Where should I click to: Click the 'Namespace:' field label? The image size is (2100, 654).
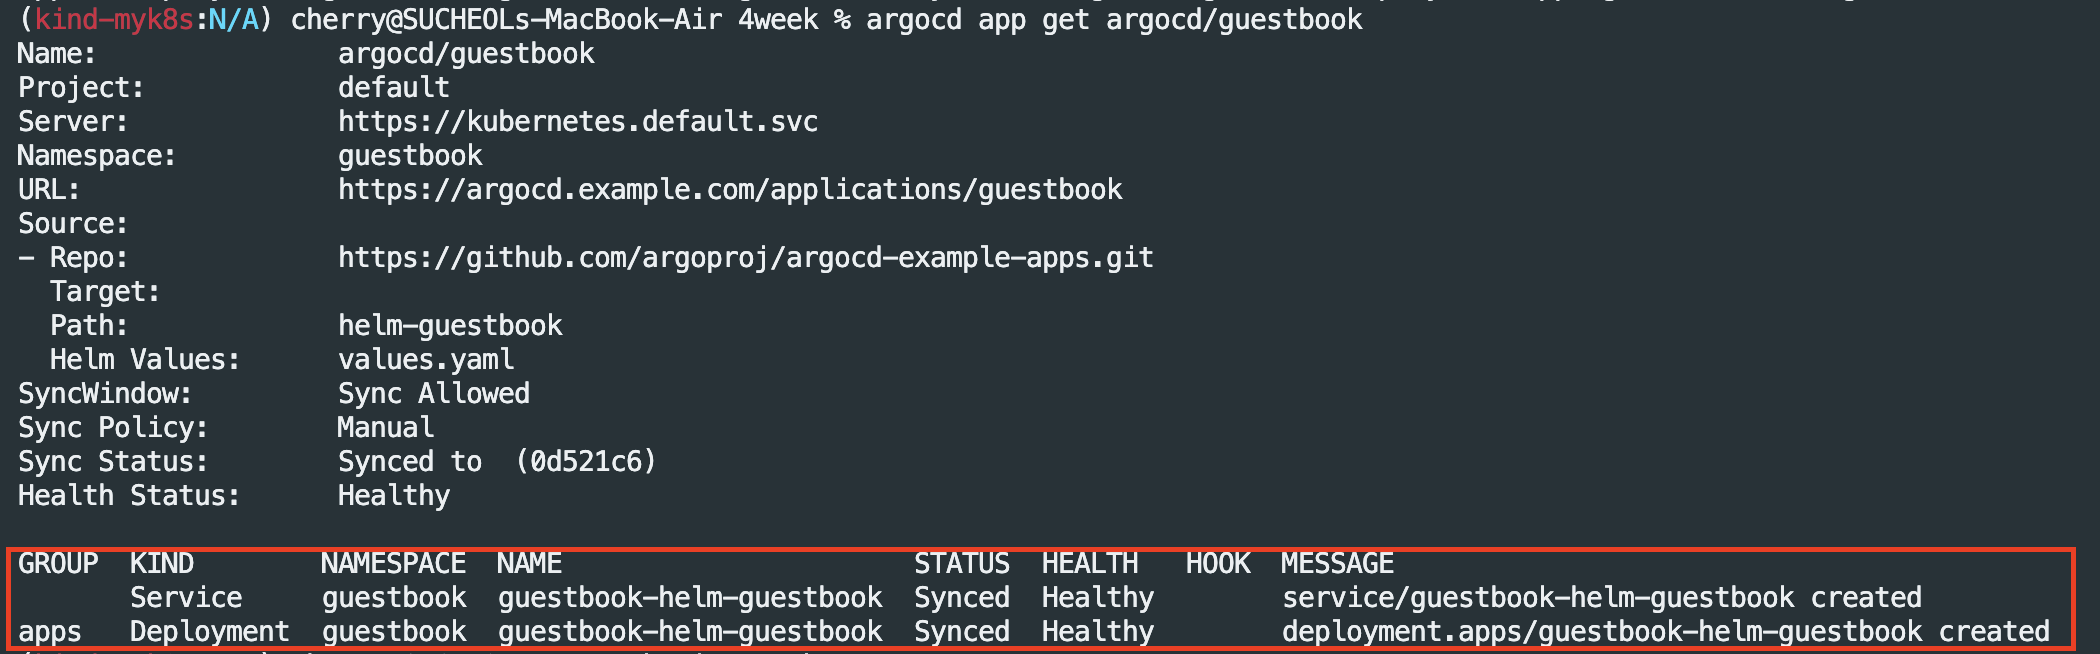pos(97,156)
